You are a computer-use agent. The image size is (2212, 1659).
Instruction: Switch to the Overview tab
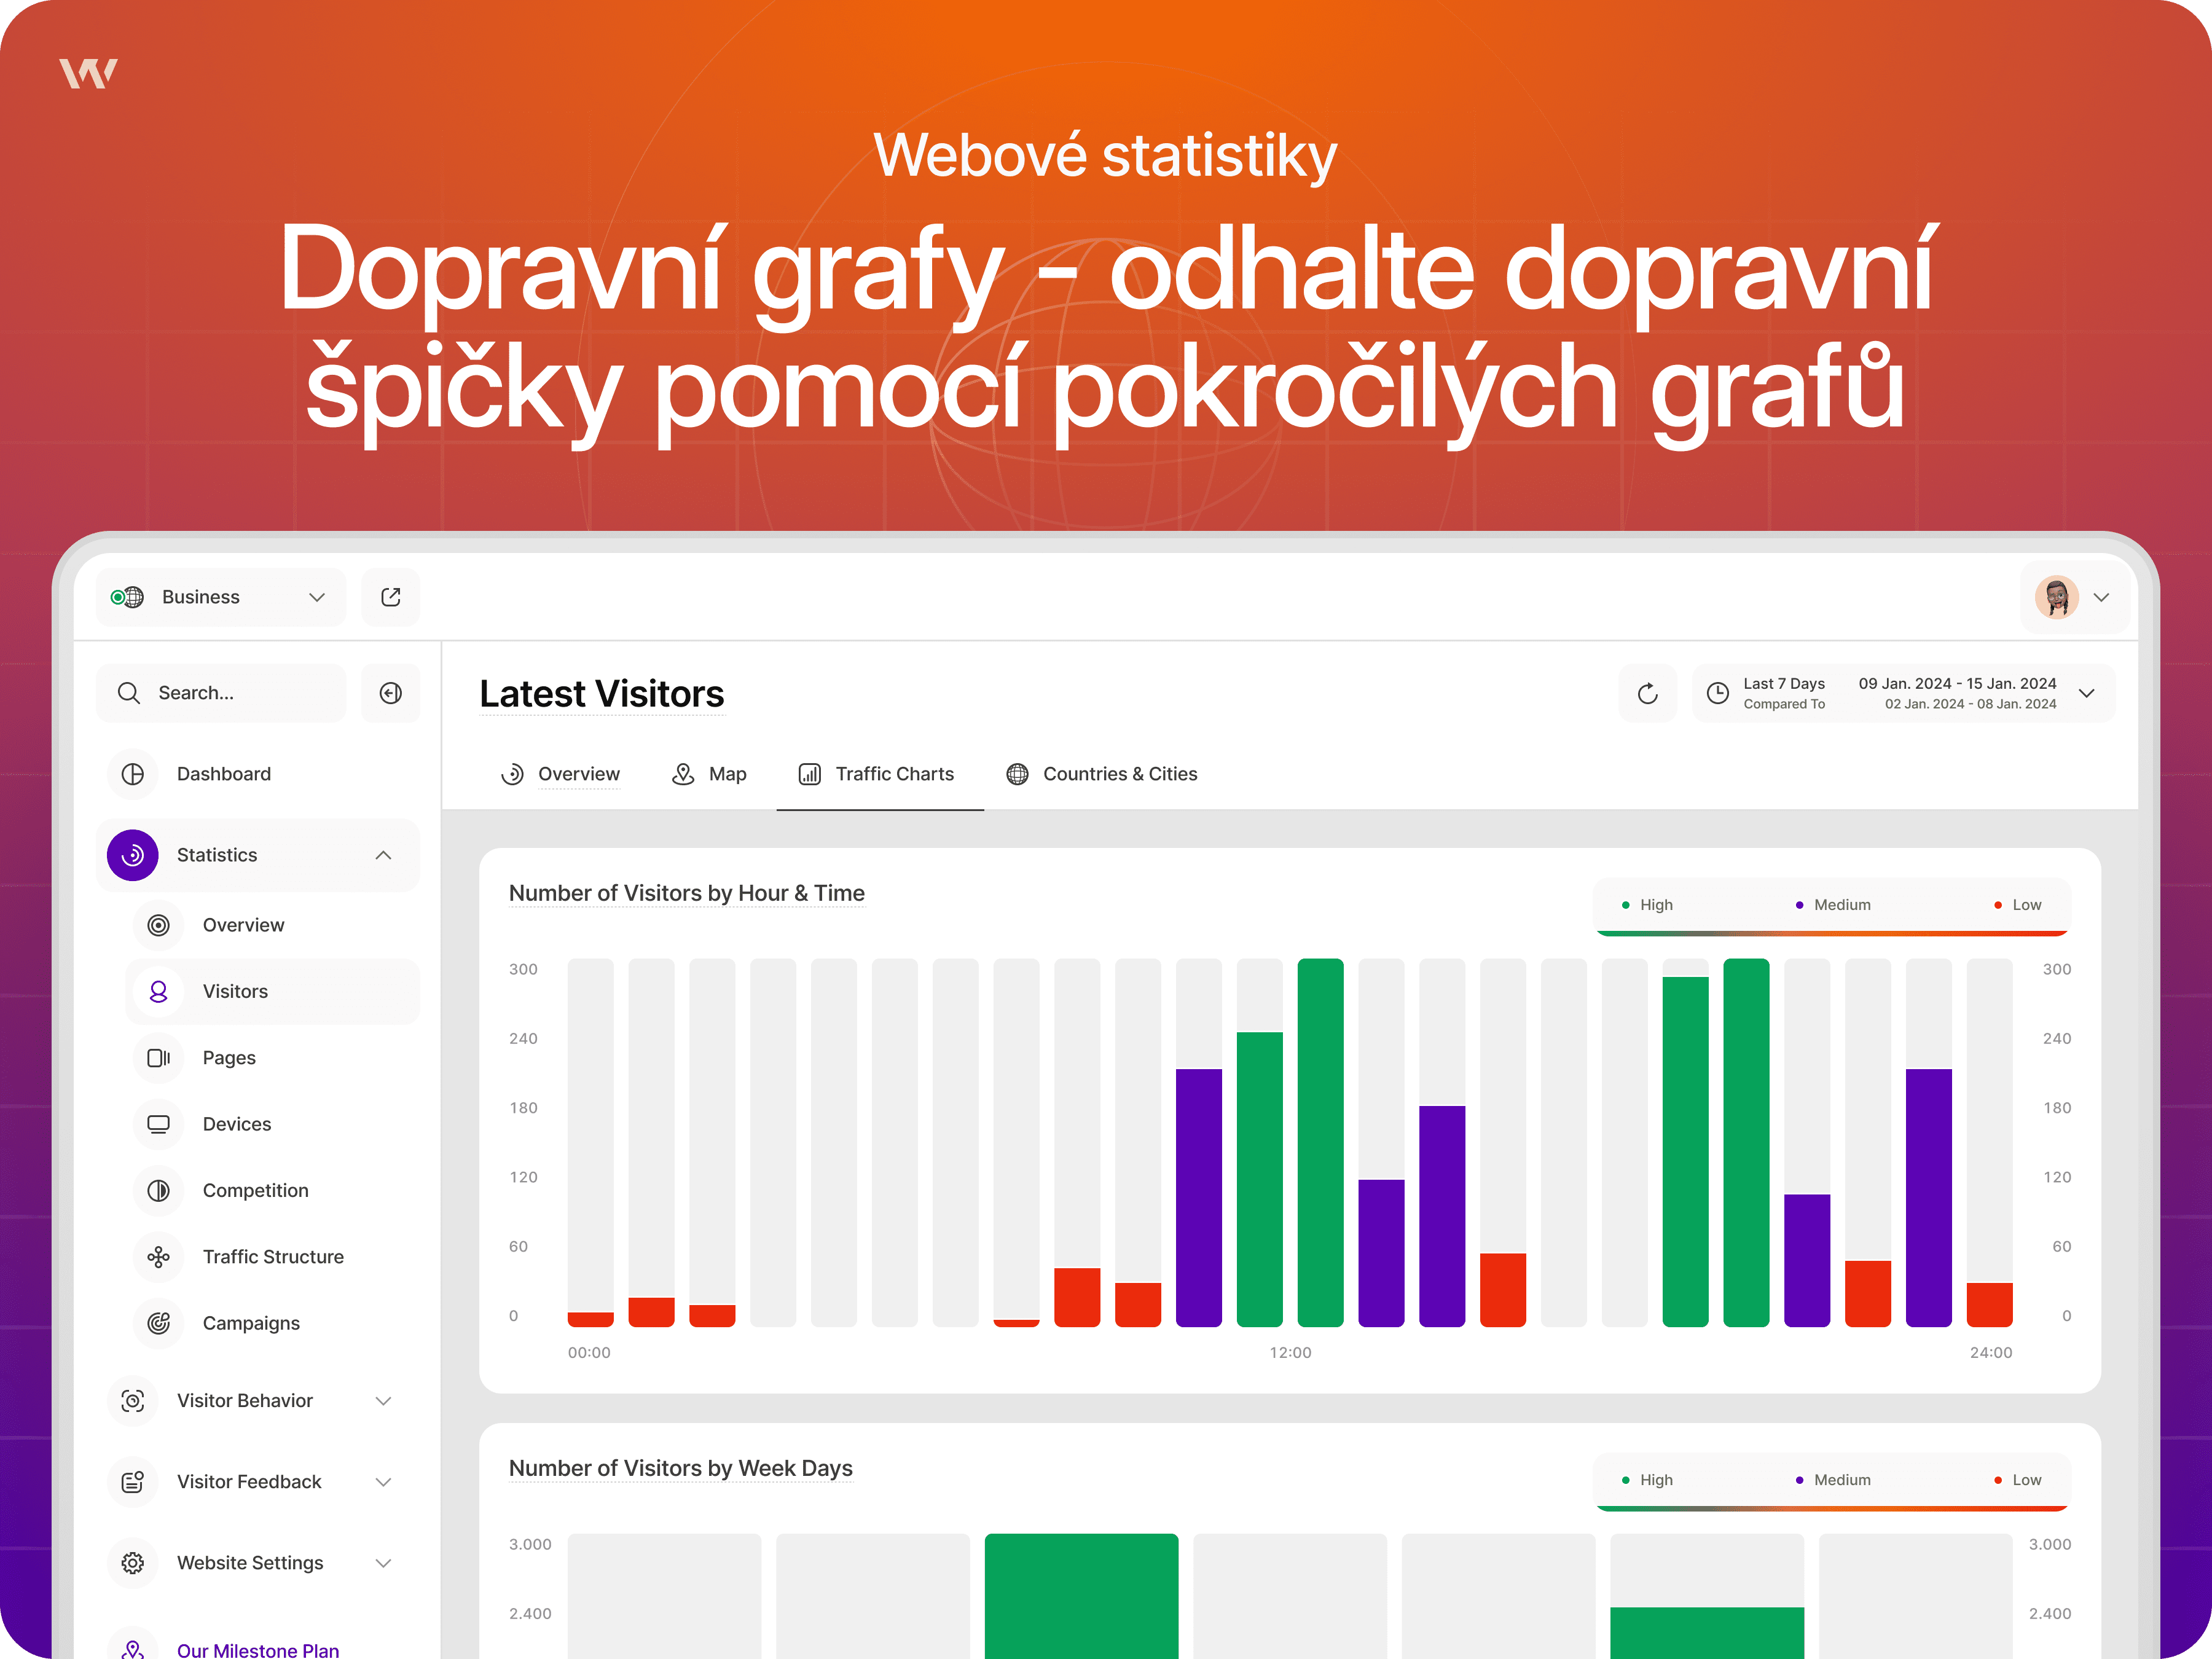click(560, 774)
